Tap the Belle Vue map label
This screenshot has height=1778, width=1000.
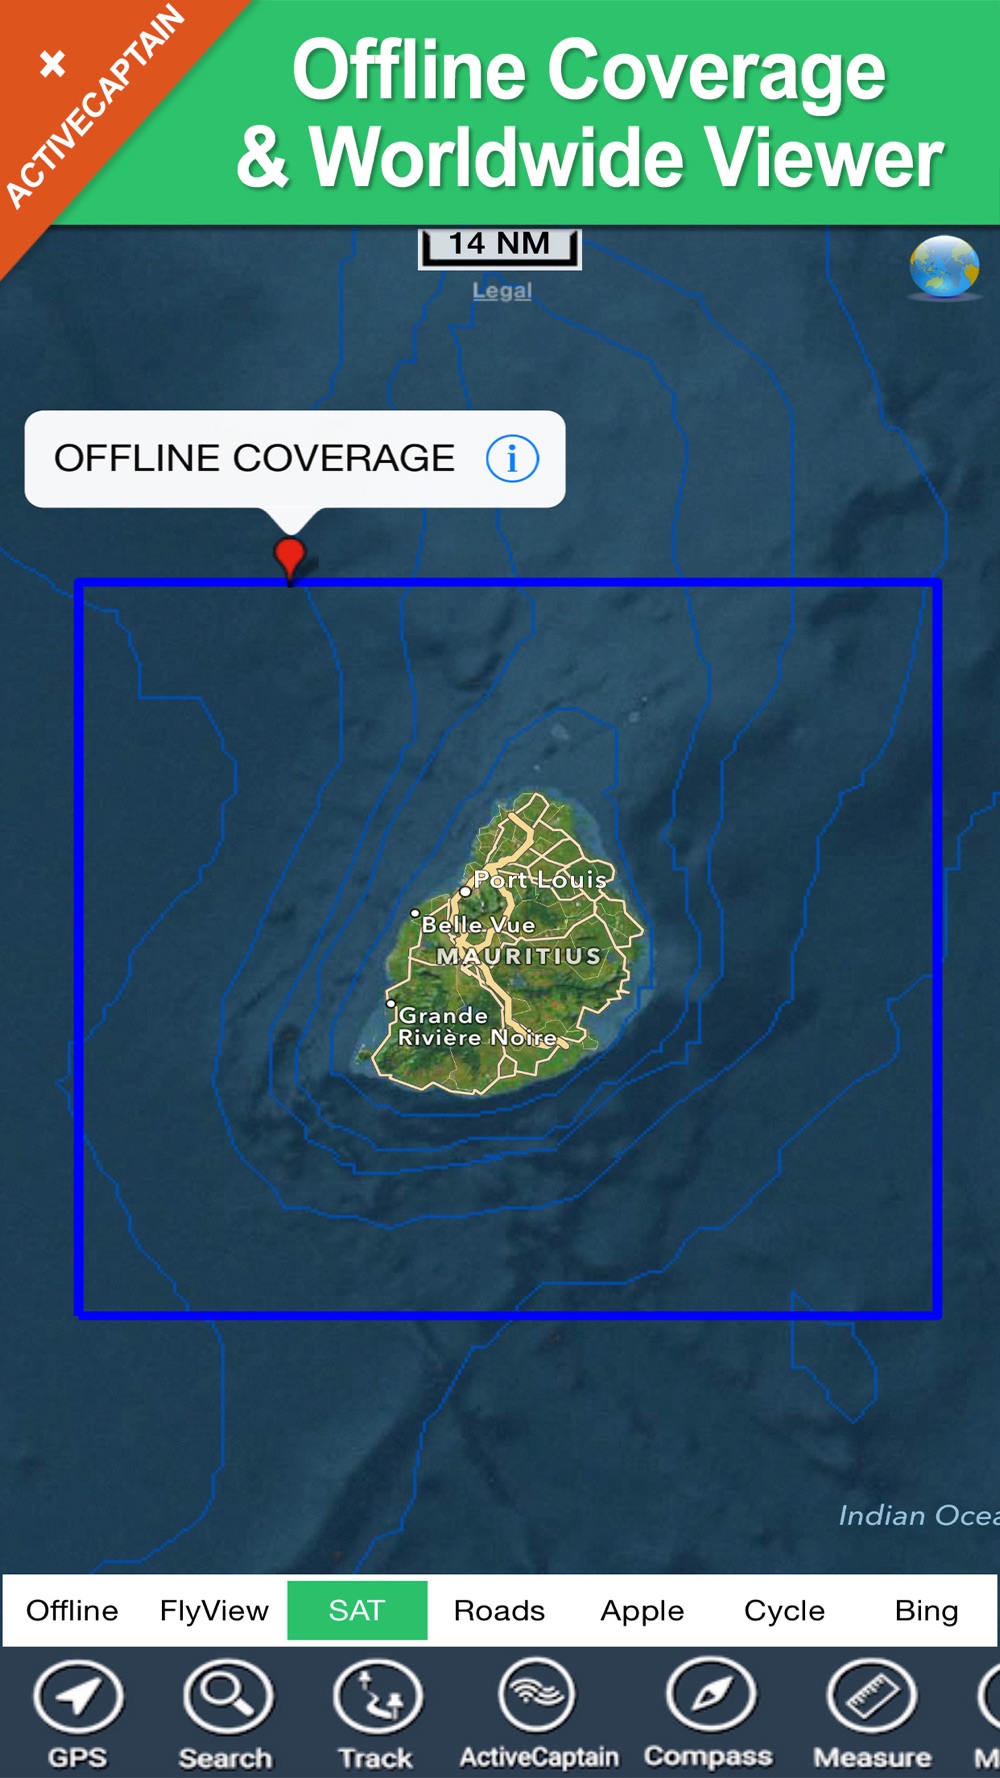pos(478,925)
